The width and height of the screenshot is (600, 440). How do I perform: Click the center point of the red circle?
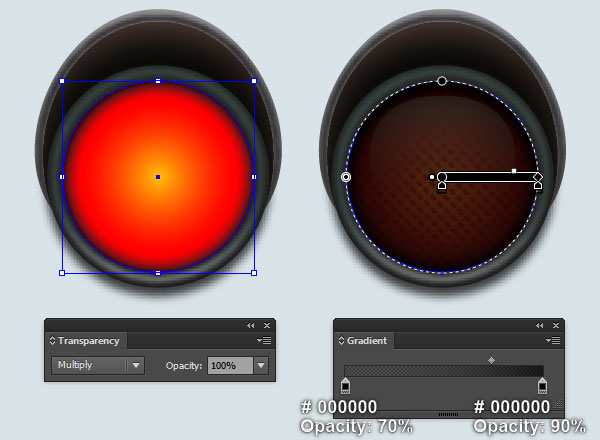click(158, 177)
